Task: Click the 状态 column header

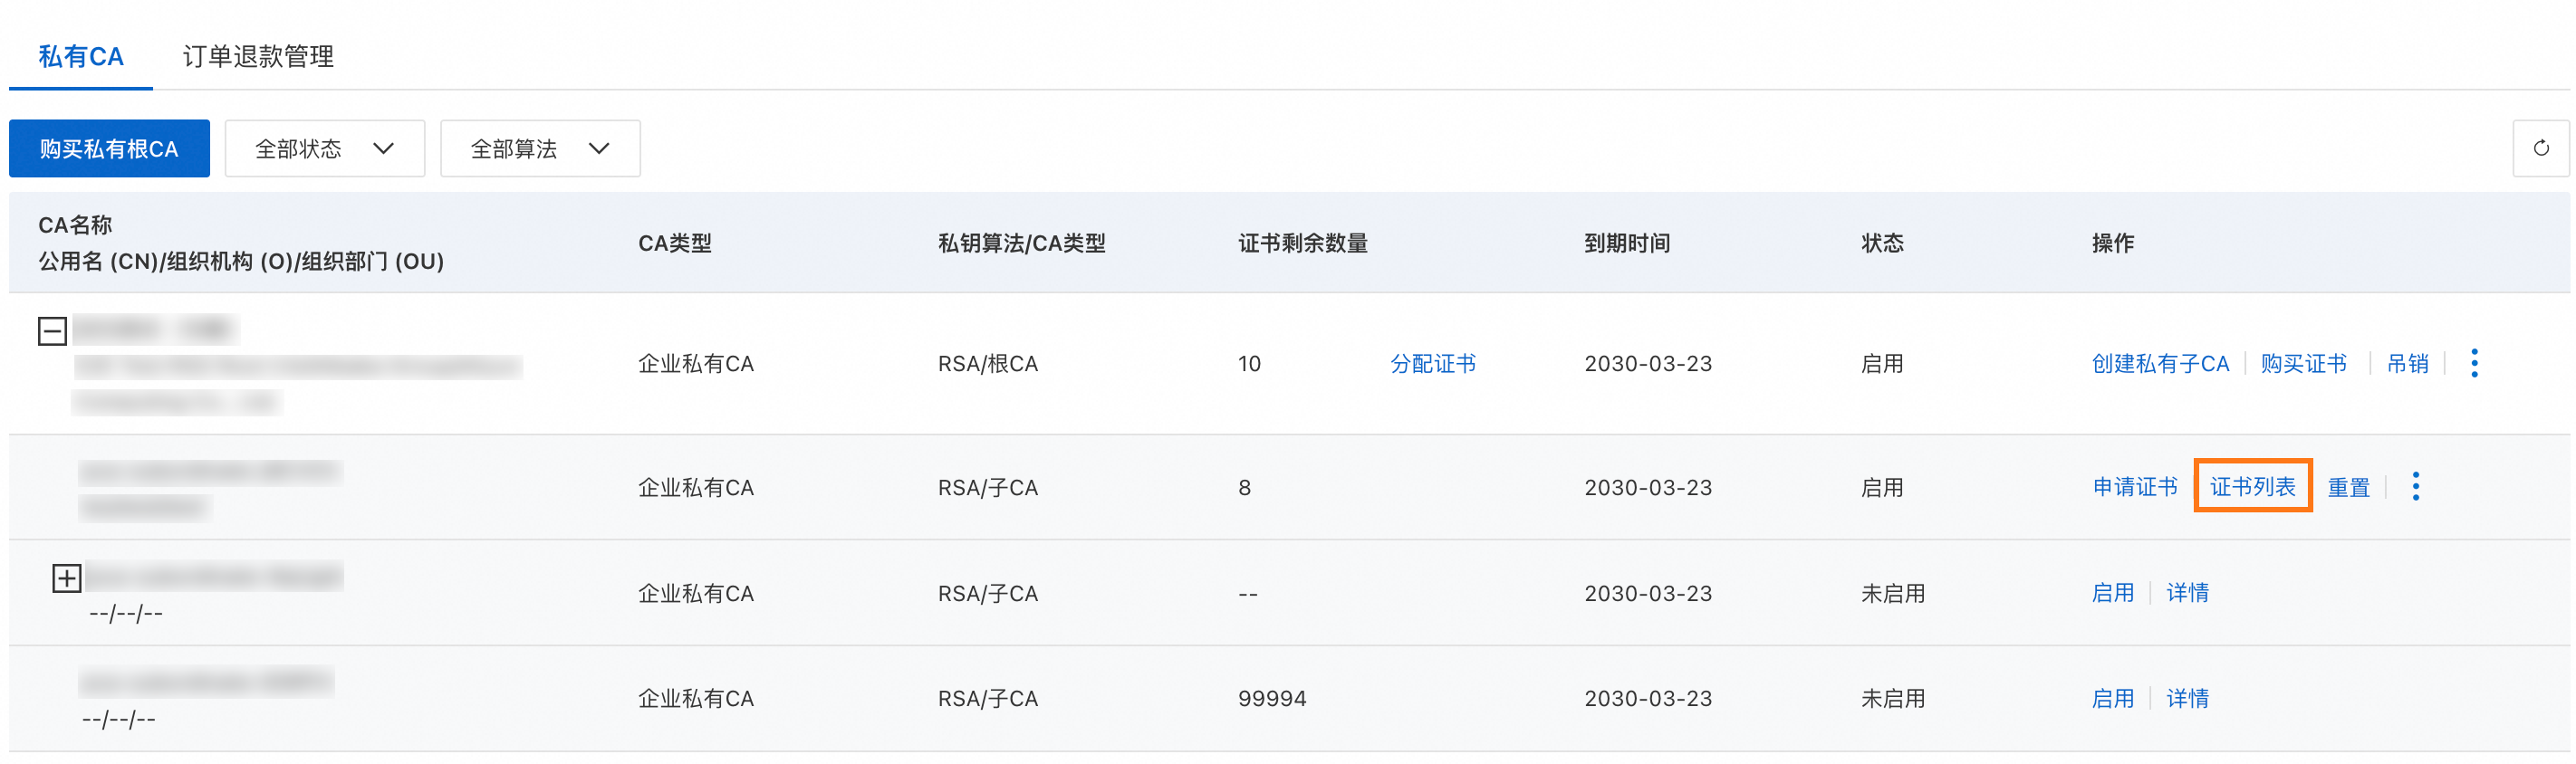Action: 1882,243
